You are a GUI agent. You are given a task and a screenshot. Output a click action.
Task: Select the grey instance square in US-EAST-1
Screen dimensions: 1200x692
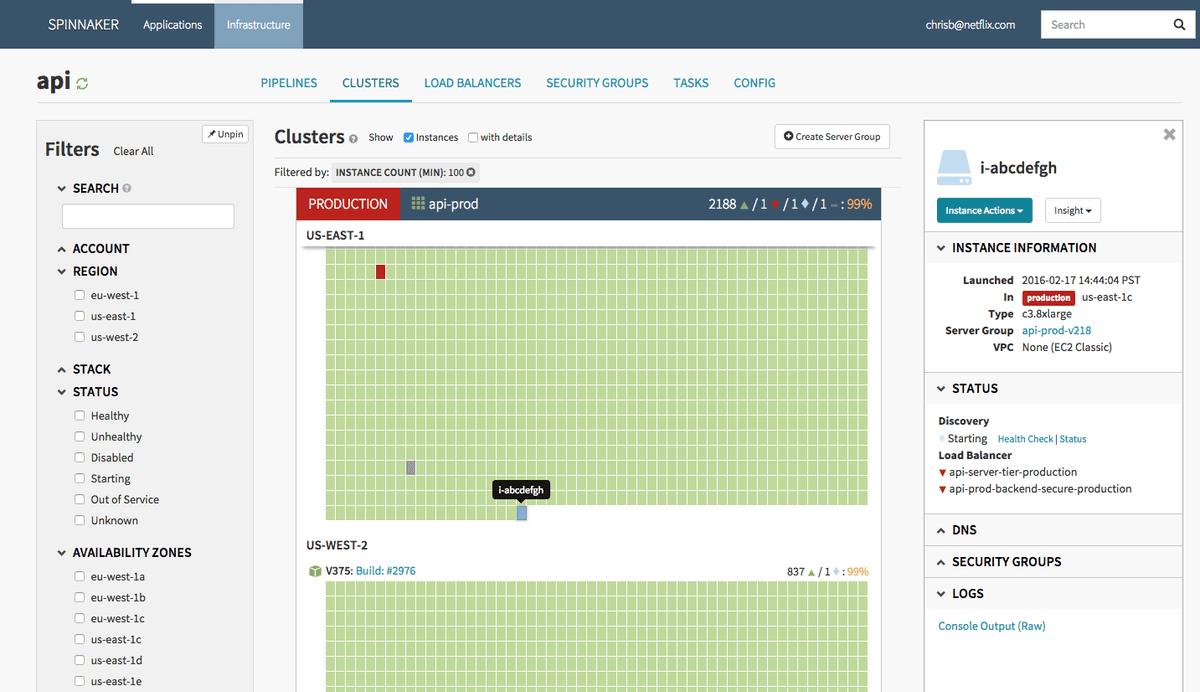click(411, 467)
